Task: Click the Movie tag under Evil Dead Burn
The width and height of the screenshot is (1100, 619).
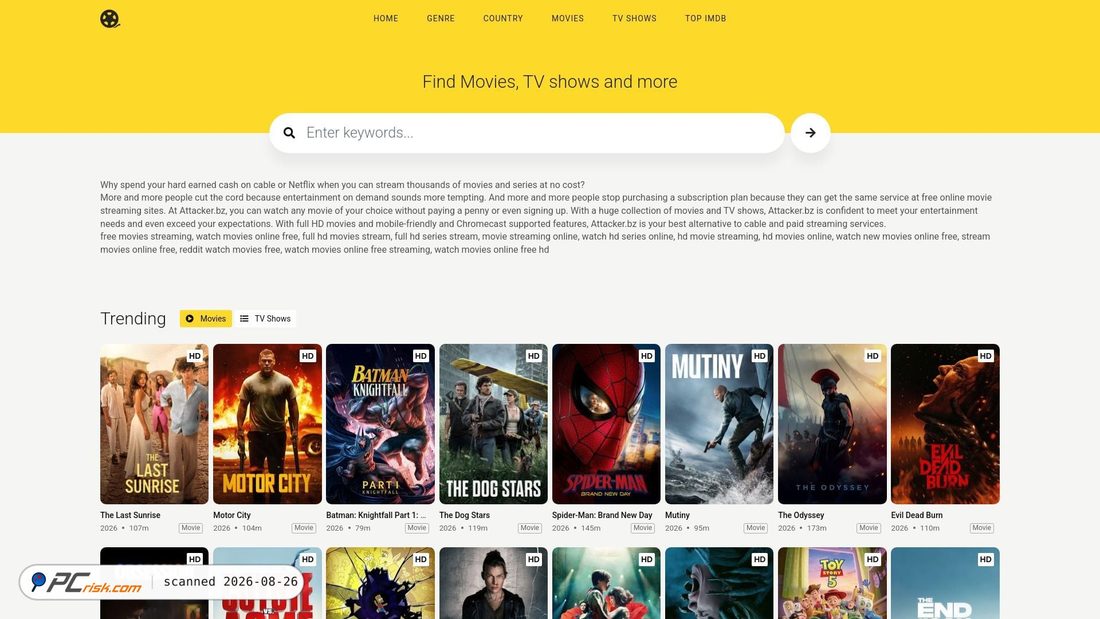Action: point(981,528)
